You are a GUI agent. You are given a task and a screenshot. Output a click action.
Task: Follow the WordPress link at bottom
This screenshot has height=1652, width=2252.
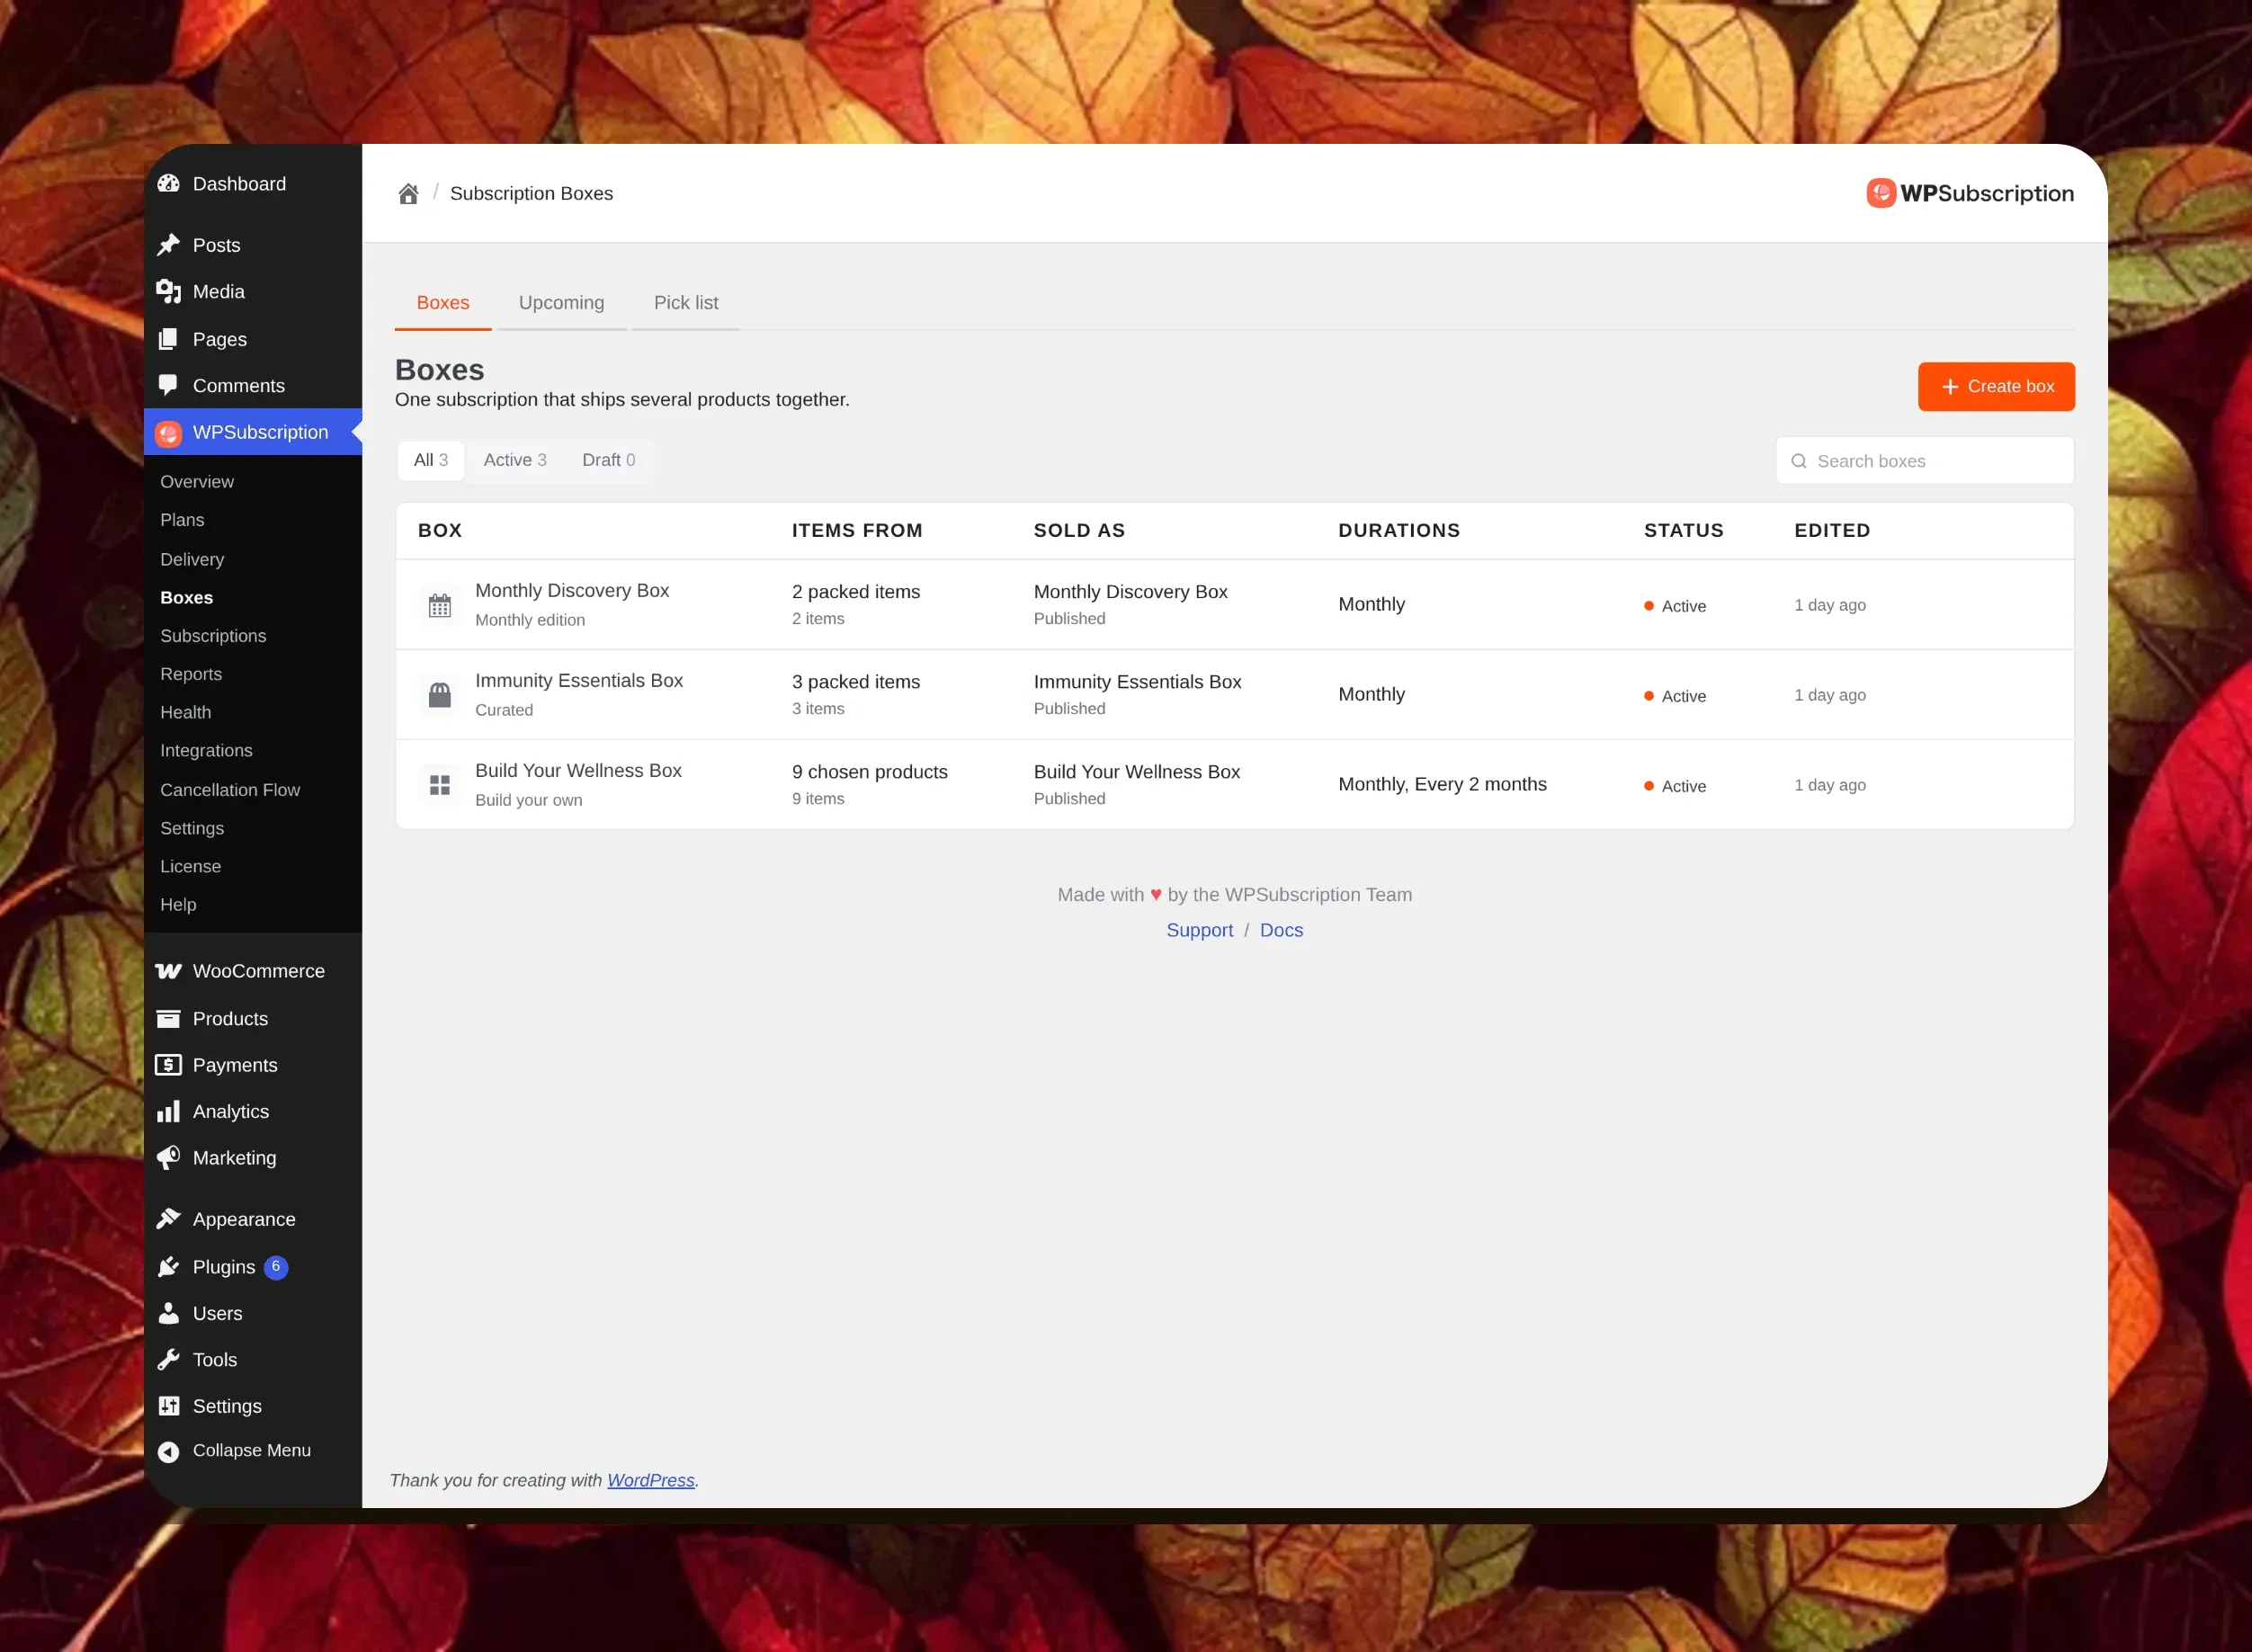[651, 1480]
